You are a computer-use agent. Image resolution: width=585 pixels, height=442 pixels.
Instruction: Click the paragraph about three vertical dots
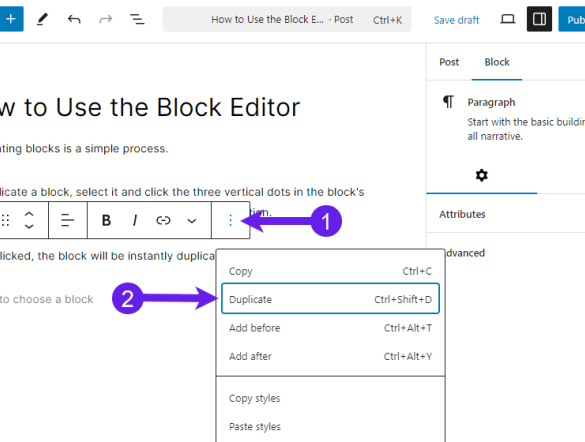[182, 192]
